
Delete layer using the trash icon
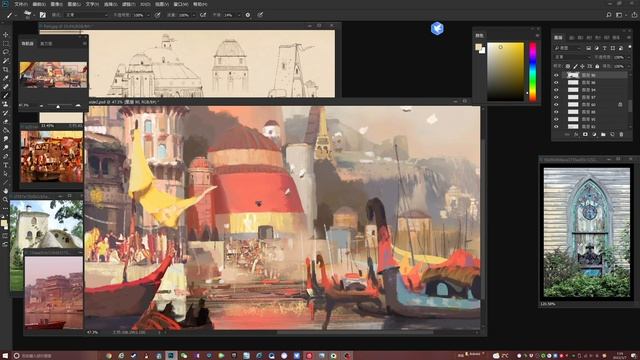(621, 134)
